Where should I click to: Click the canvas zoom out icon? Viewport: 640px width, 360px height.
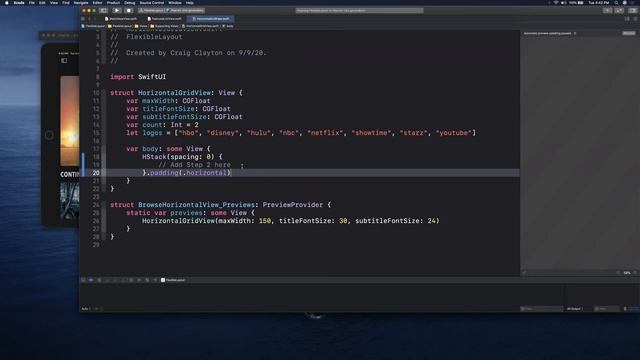[618, 273]
